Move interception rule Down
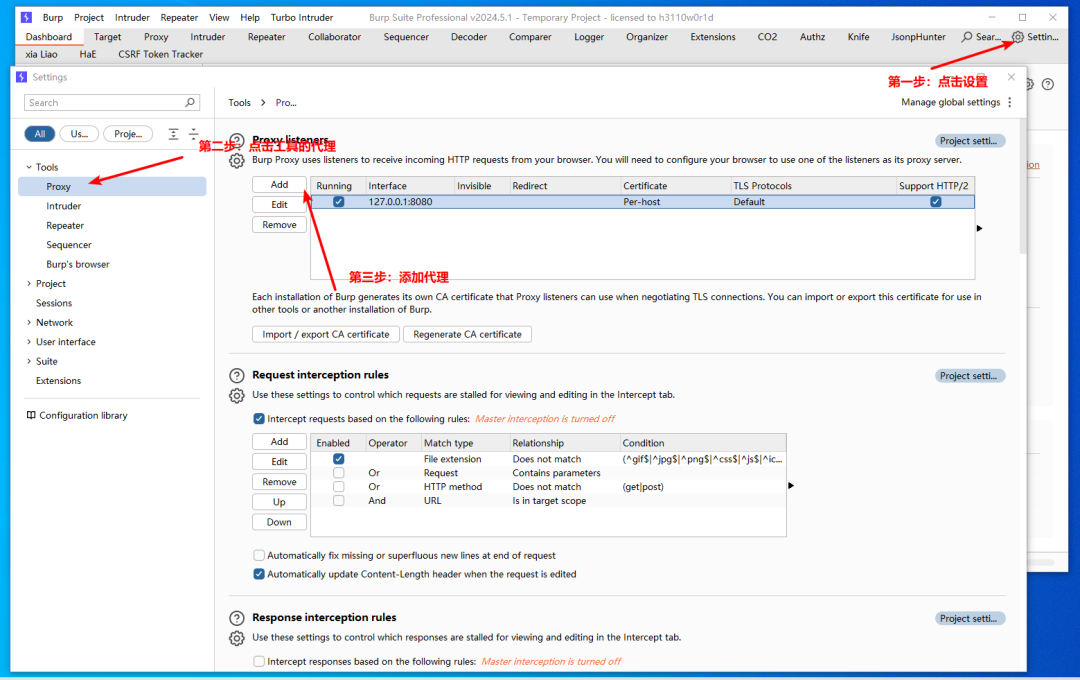Image resolution: width=1080 pixels, height=680 pixels. pyautogui.click(x=279, y=522)
